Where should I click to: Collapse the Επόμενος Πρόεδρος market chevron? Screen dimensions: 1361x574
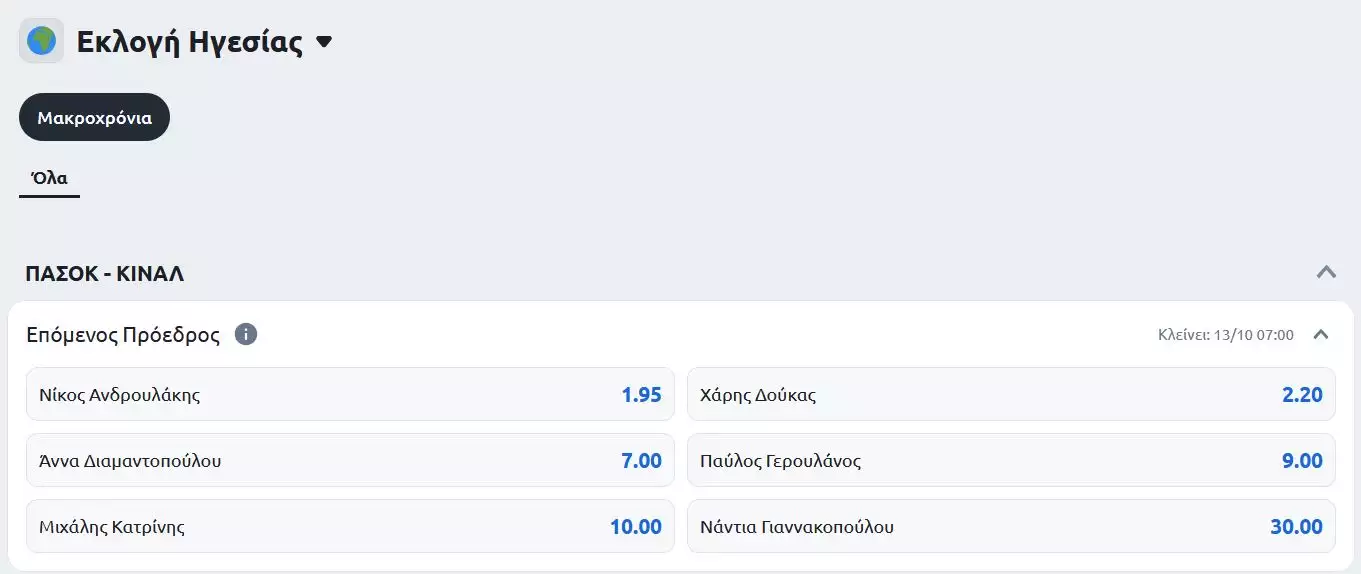1321,334
